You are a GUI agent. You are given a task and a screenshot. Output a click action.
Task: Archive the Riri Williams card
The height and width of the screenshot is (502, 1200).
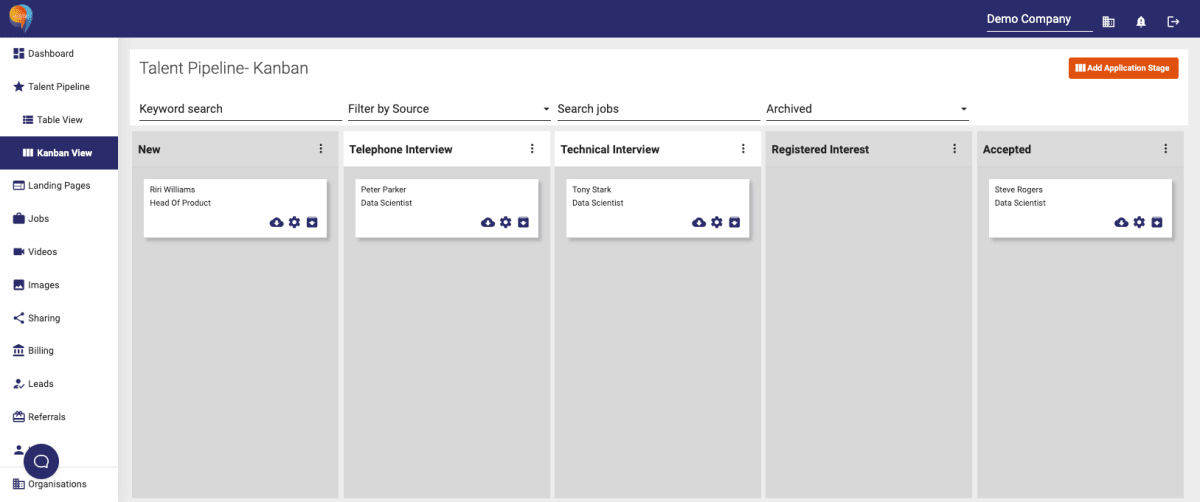click(x=312, y=222)
